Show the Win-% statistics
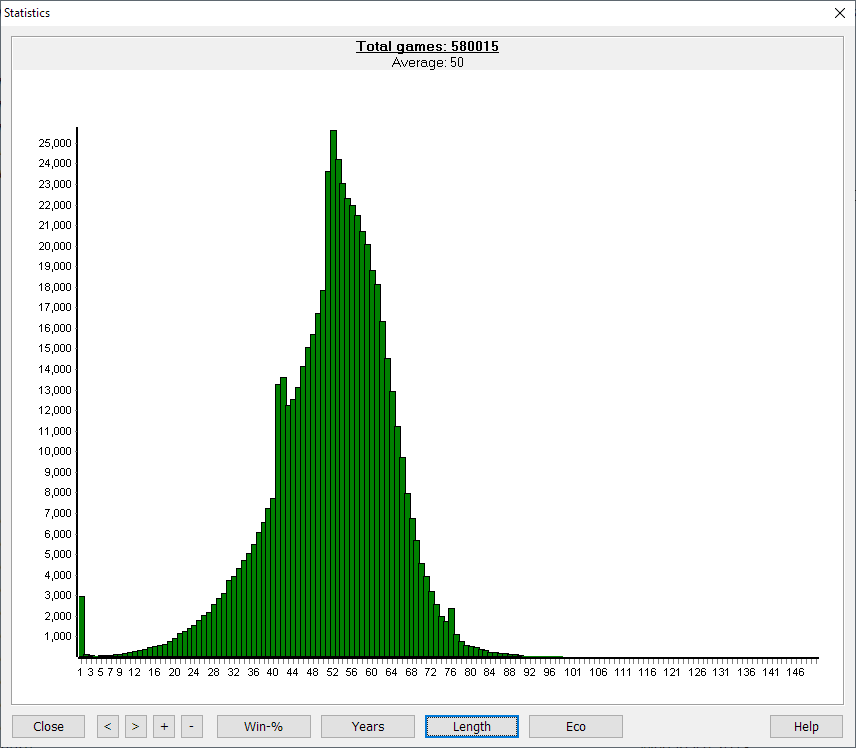Image resolution: width=856 pixels, height=748 pixels. coord(264,726)
